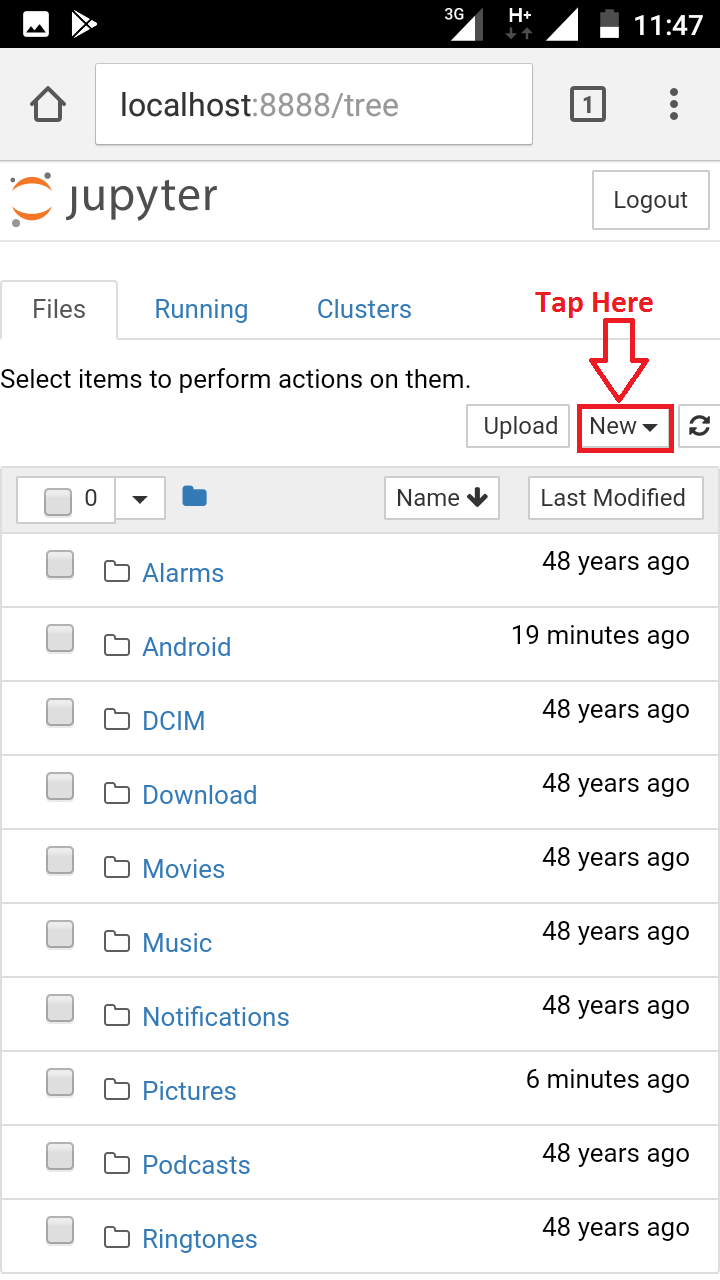Open the browser tab switcher
Screen dimensions: 720x1280
point(588,103)
